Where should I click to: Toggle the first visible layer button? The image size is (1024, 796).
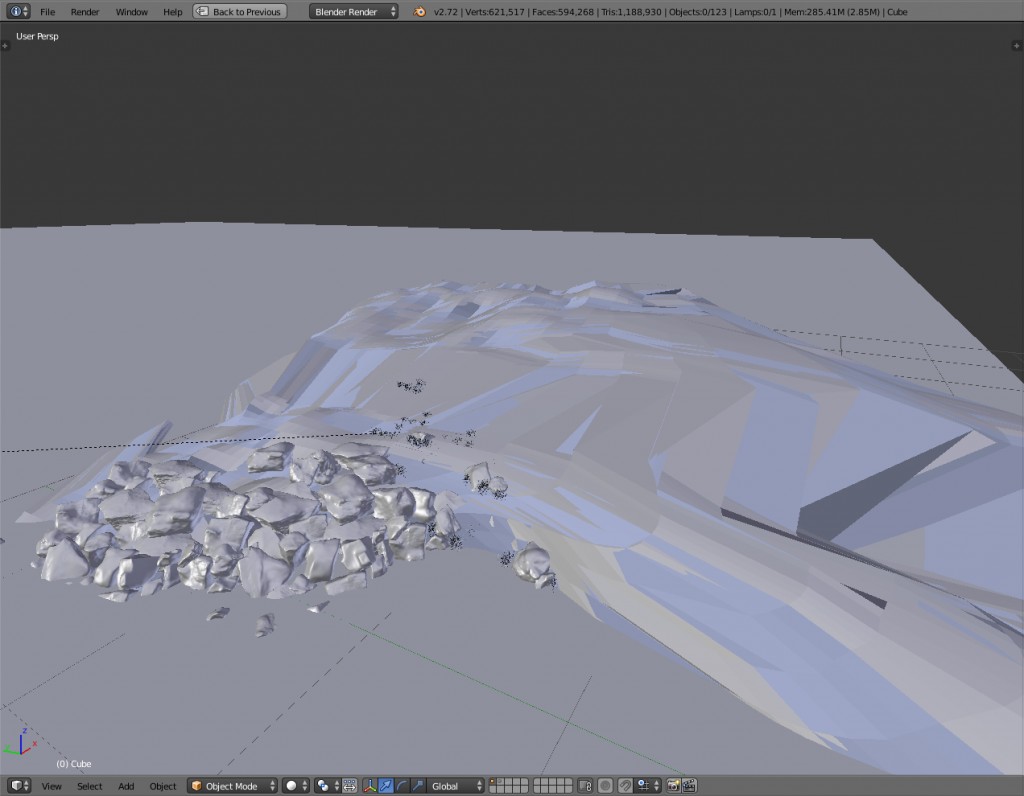coord(494,782)
